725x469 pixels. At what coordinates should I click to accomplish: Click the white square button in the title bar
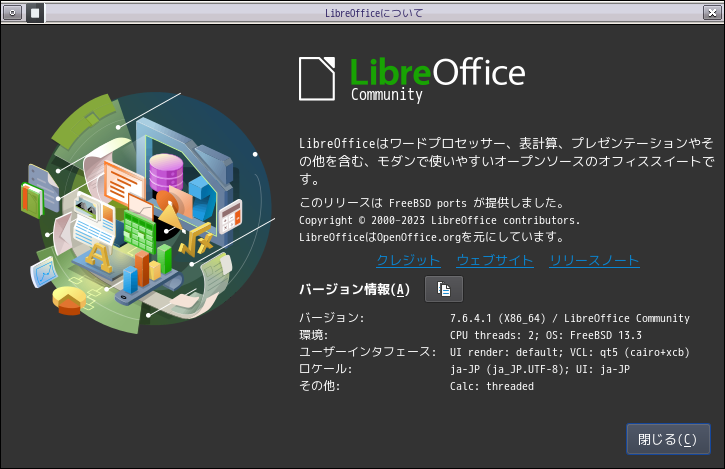pos(35,12)
